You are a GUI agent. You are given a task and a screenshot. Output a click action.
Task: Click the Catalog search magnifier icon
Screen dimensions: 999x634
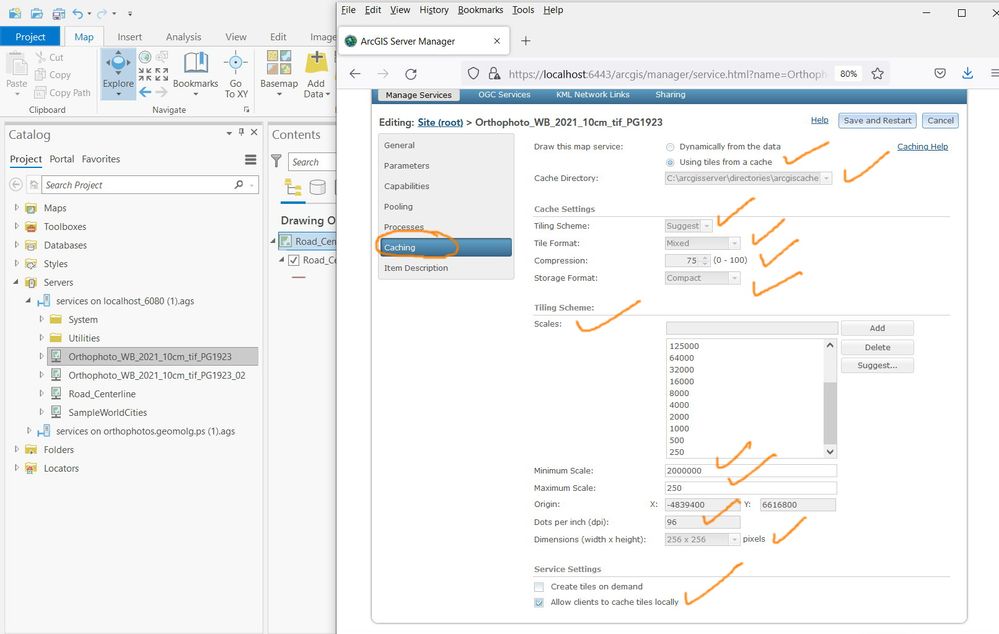point(239,185)
